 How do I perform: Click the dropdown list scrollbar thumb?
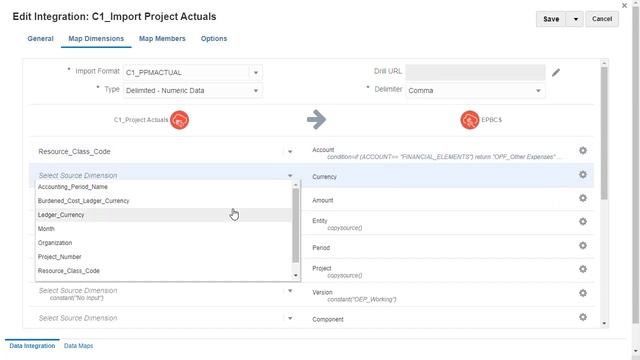click(x=296, y=225)
